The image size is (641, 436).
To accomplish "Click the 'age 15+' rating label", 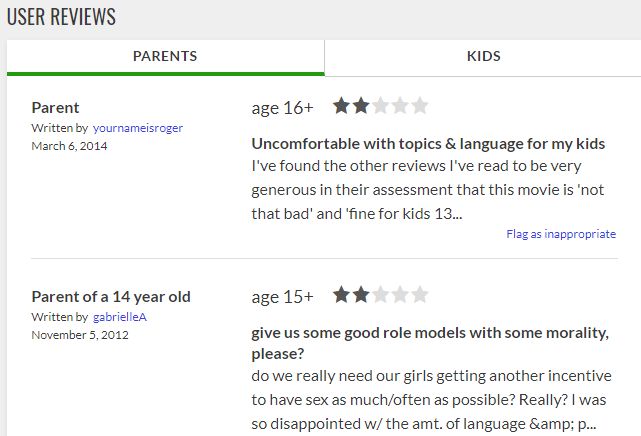I will 282,296.
